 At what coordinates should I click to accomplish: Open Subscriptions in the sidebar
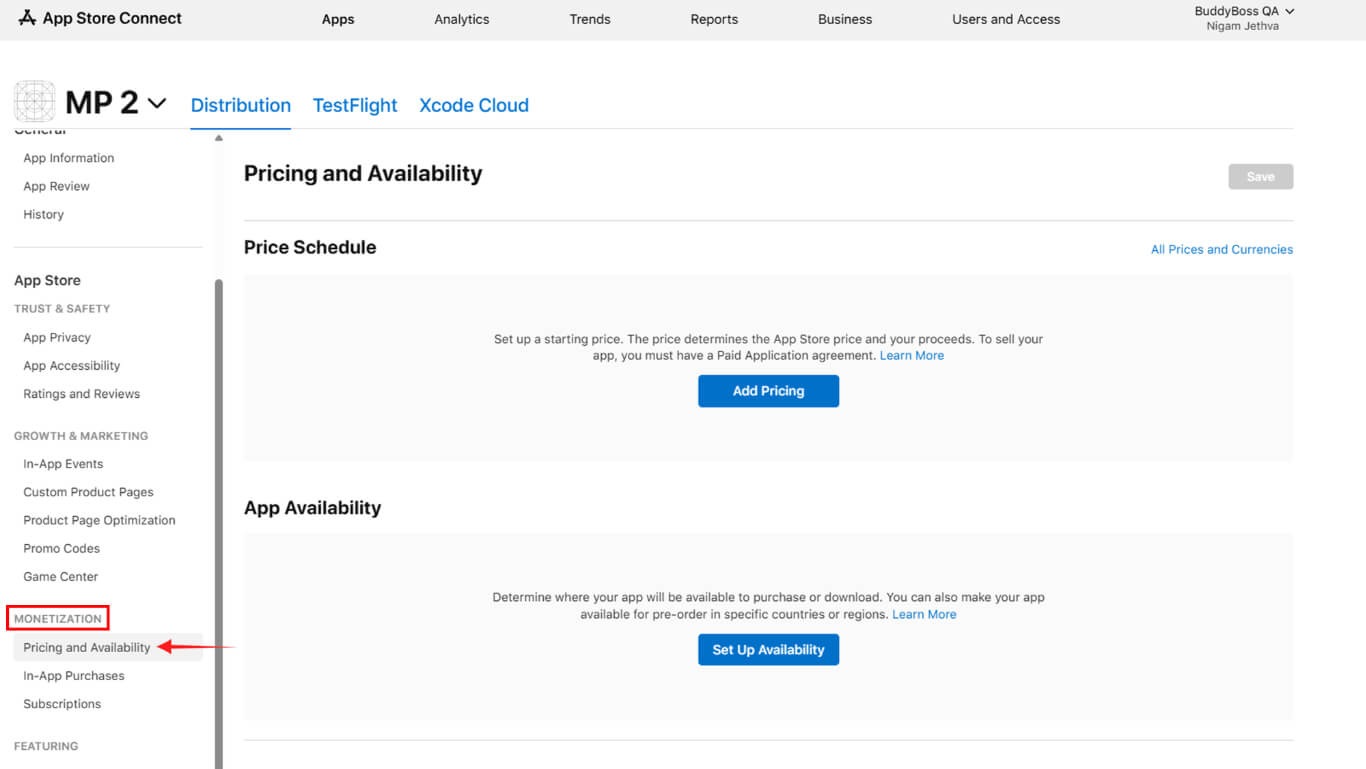coord(62,704)
